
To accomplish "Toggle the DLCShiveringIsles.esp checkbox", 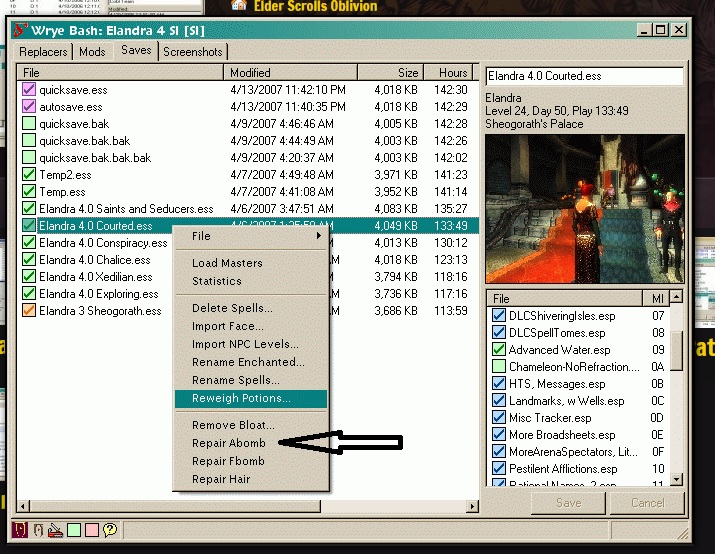I will (499, 316).
